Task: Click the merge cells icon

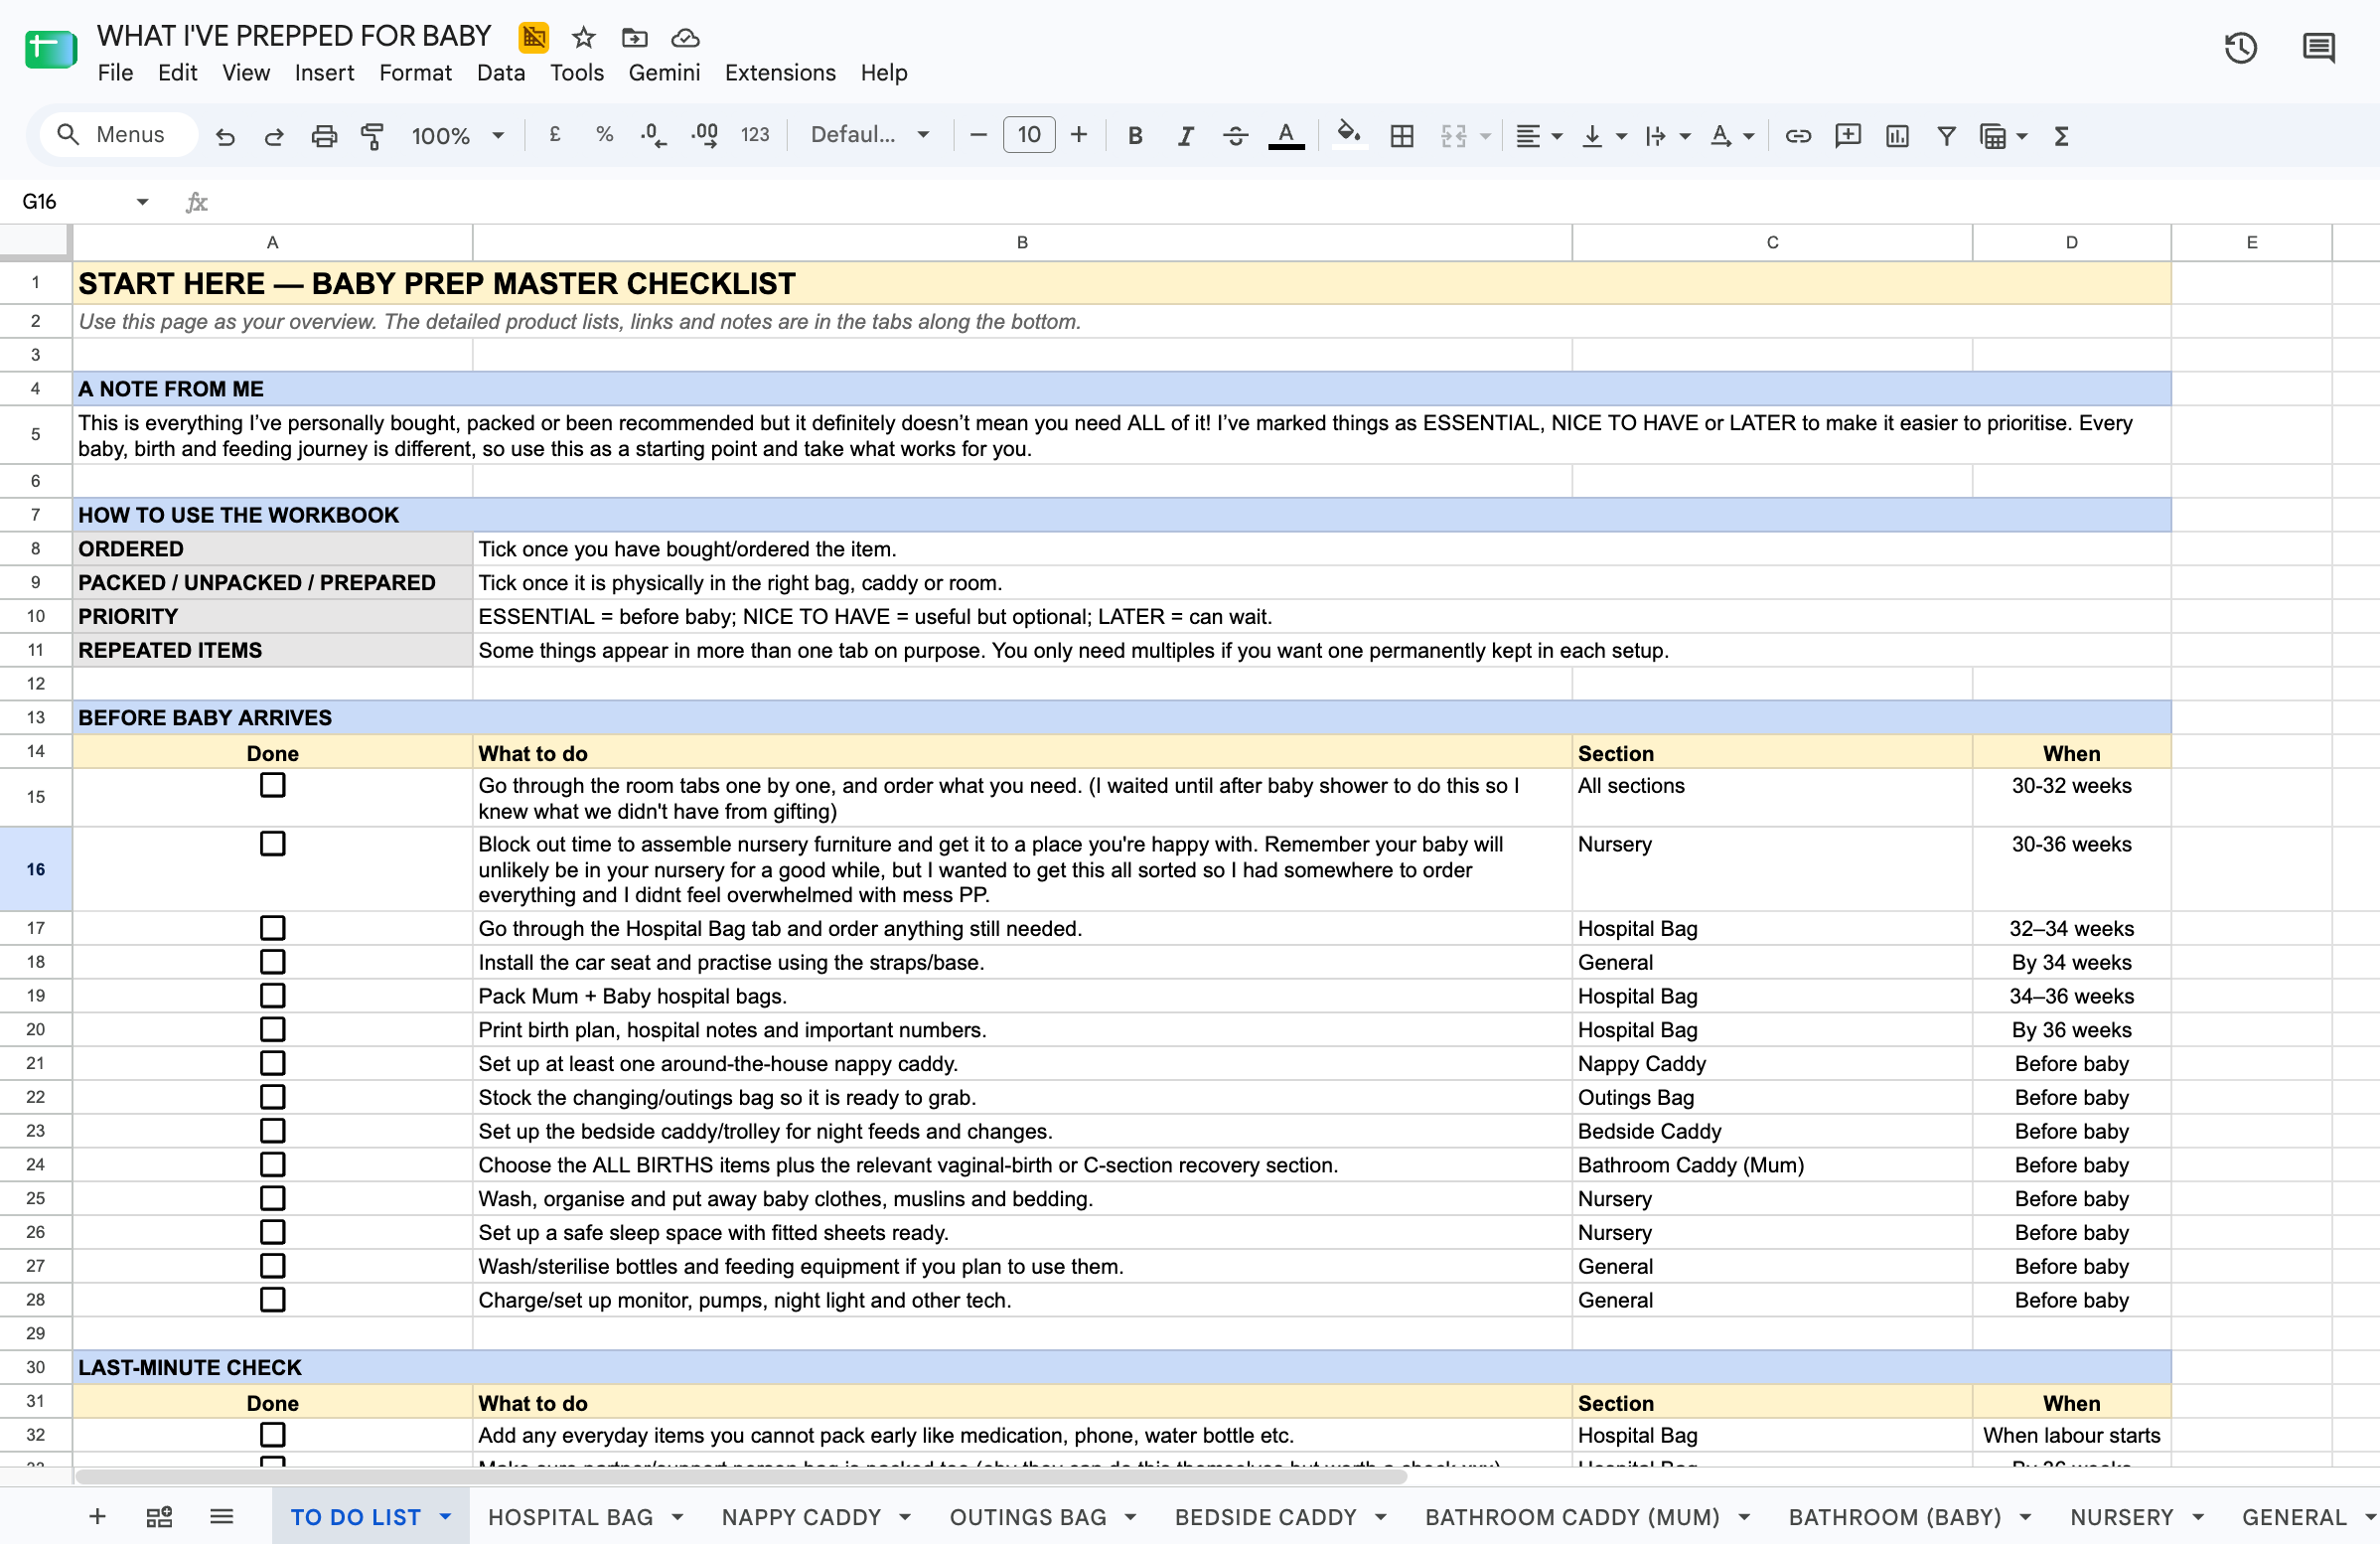Action: click(1454, 136)
